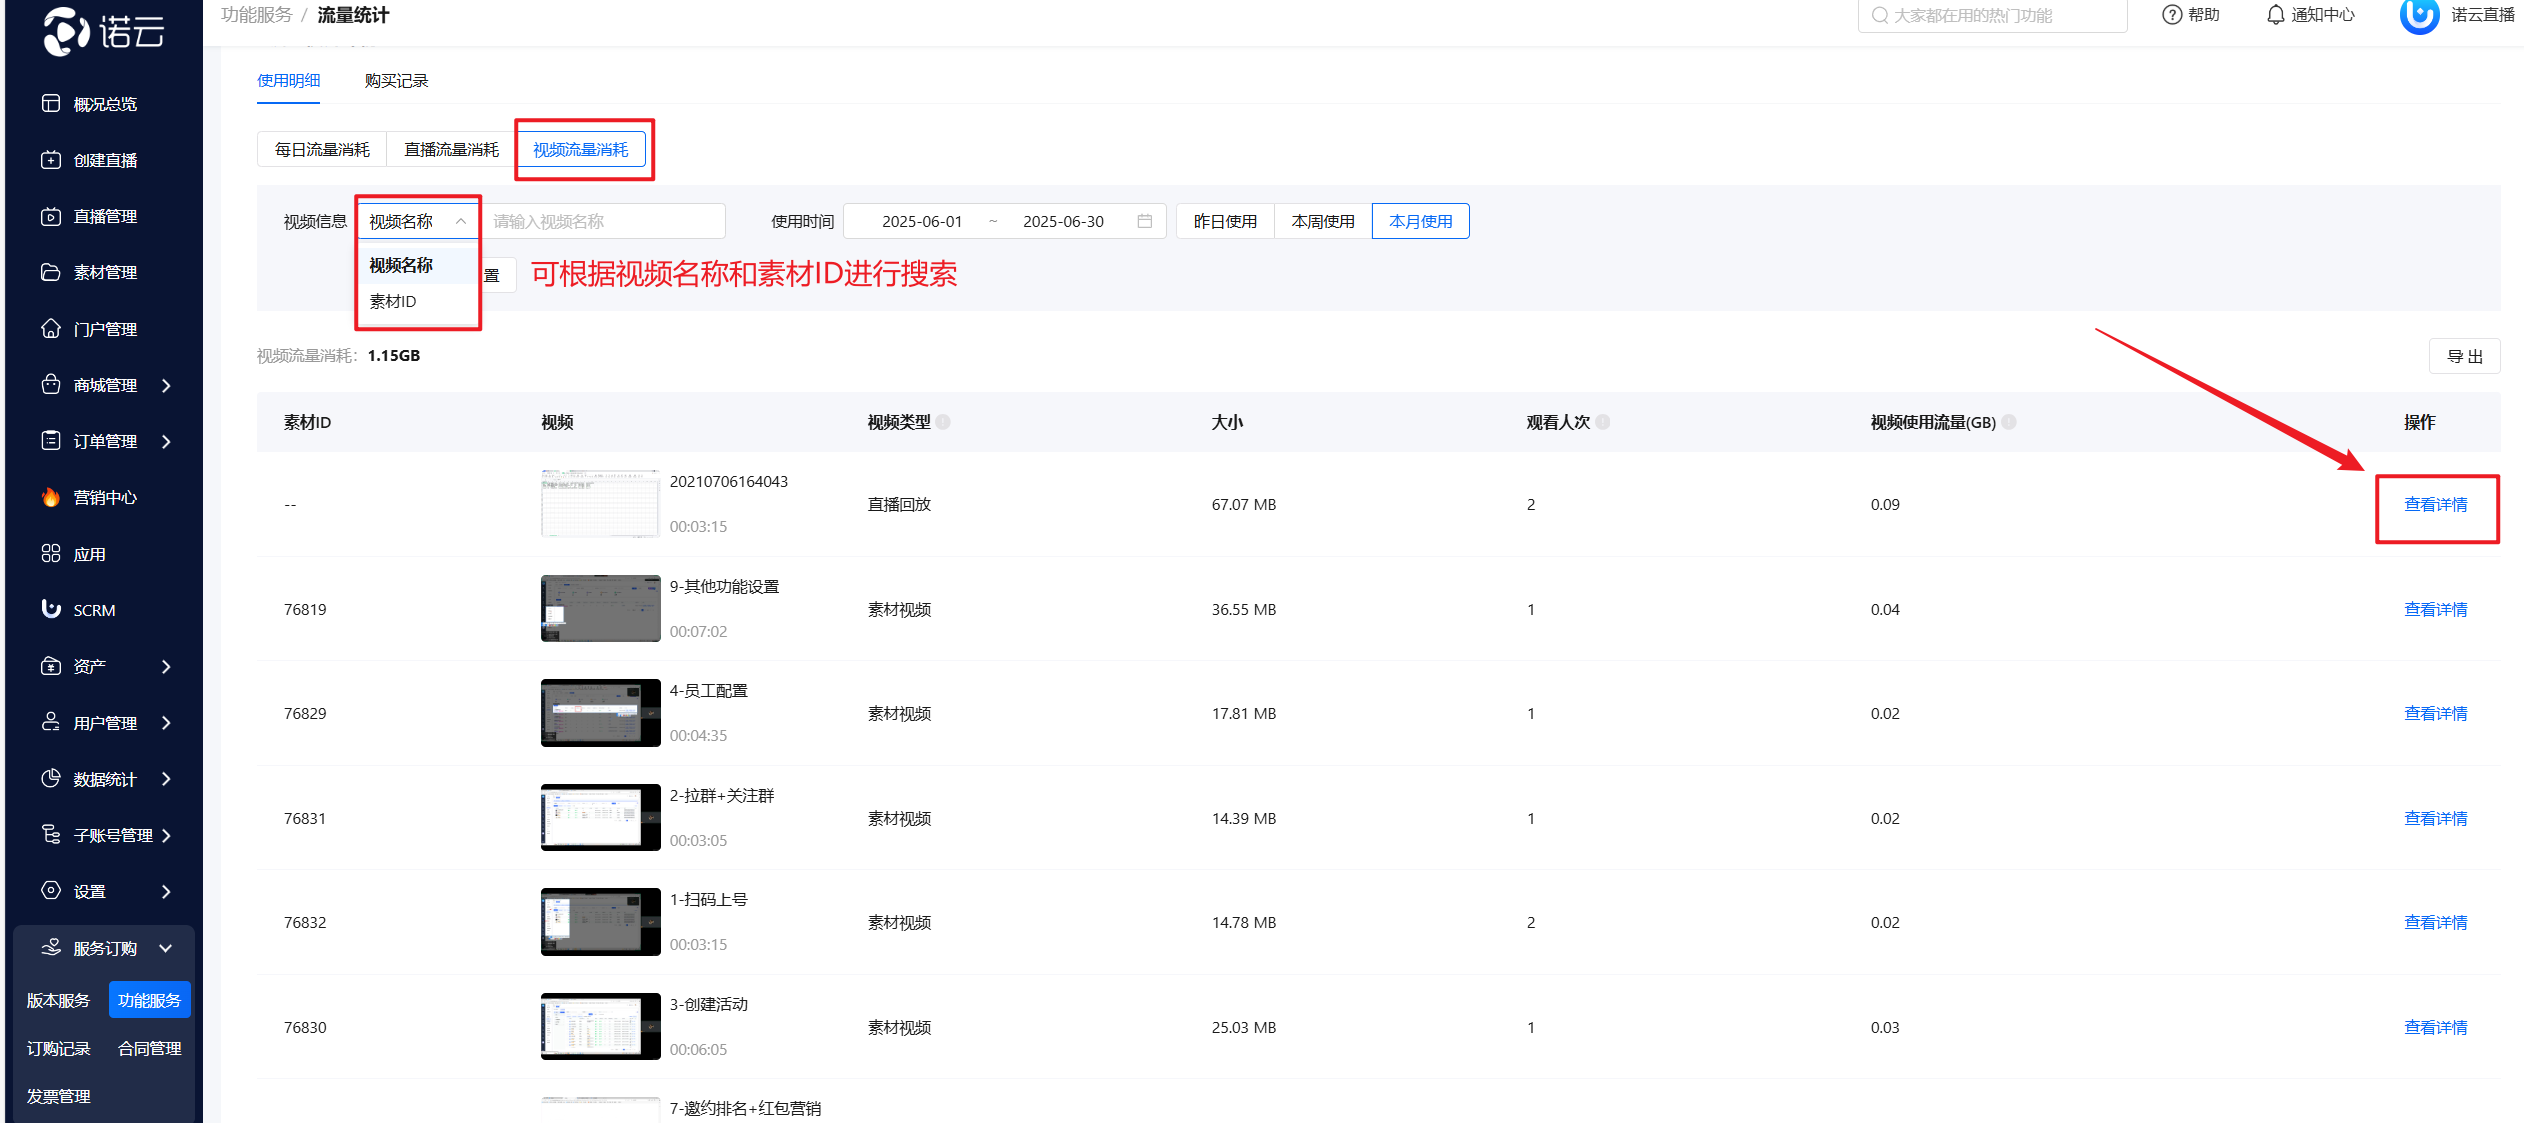Switch to the 购买记录 tab

pyautogui.click(x=396, y=81)
